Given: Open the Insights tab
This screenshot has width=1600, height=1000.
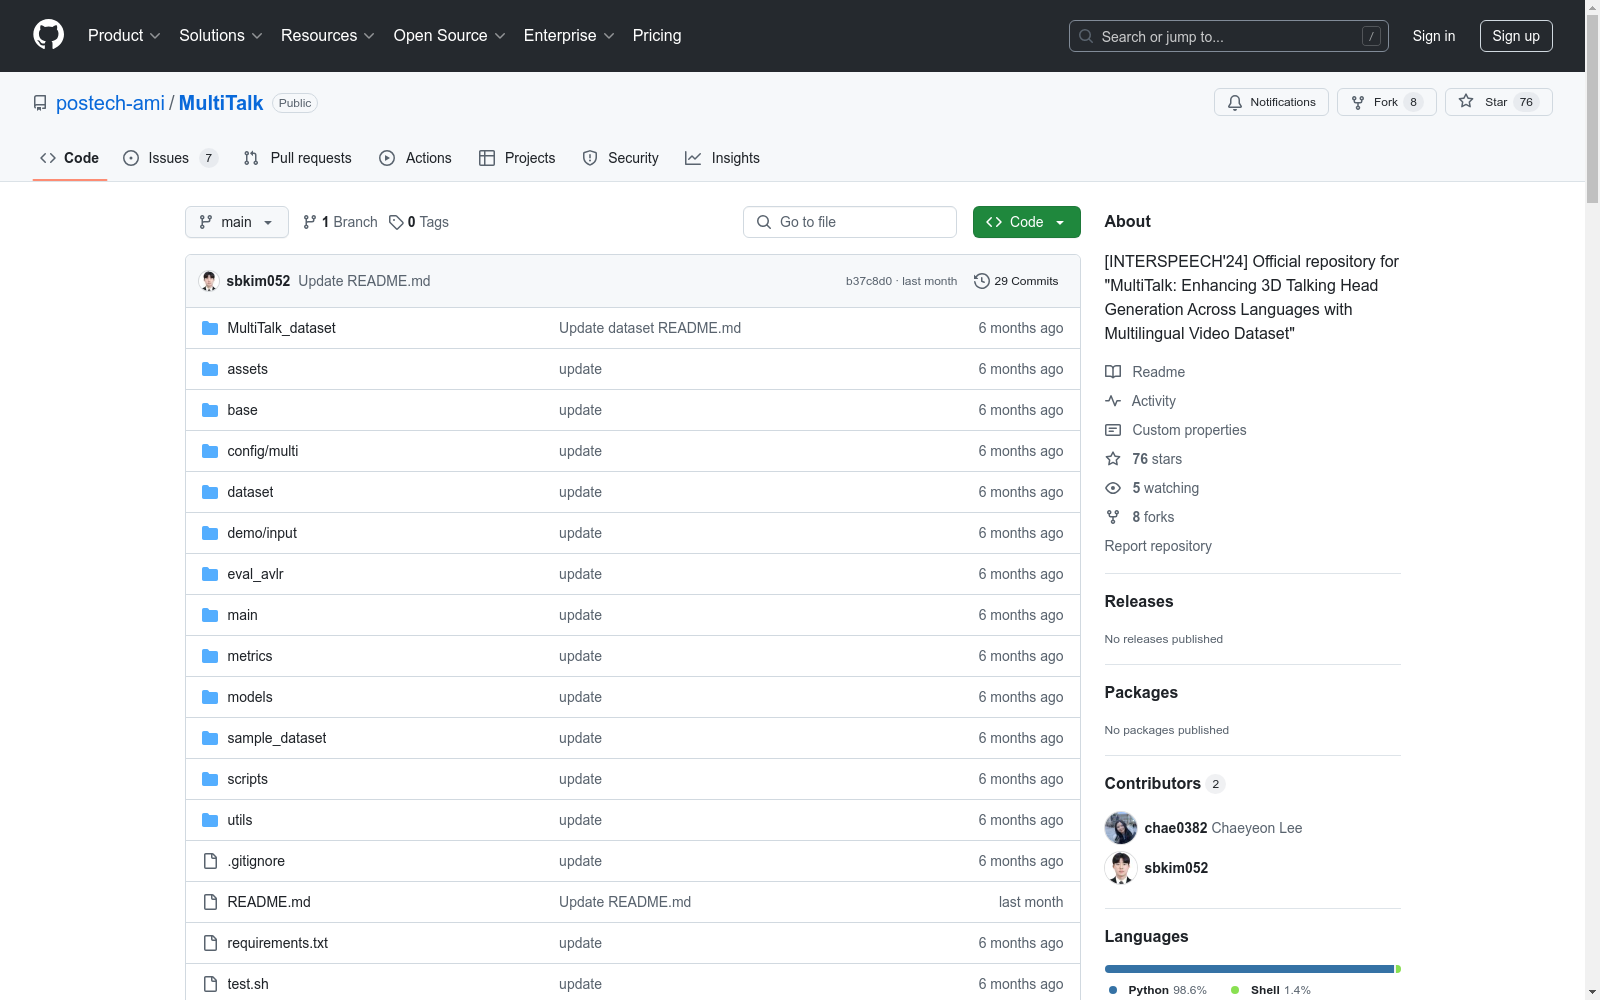Looking at the screenshot, I should pos(723,158).
